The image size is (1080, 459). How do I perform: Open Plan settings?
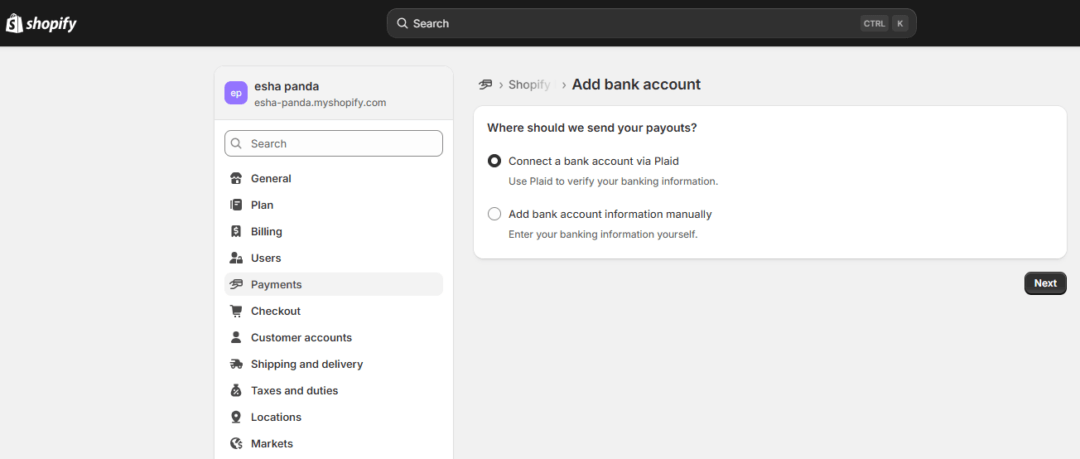[333, 205]
